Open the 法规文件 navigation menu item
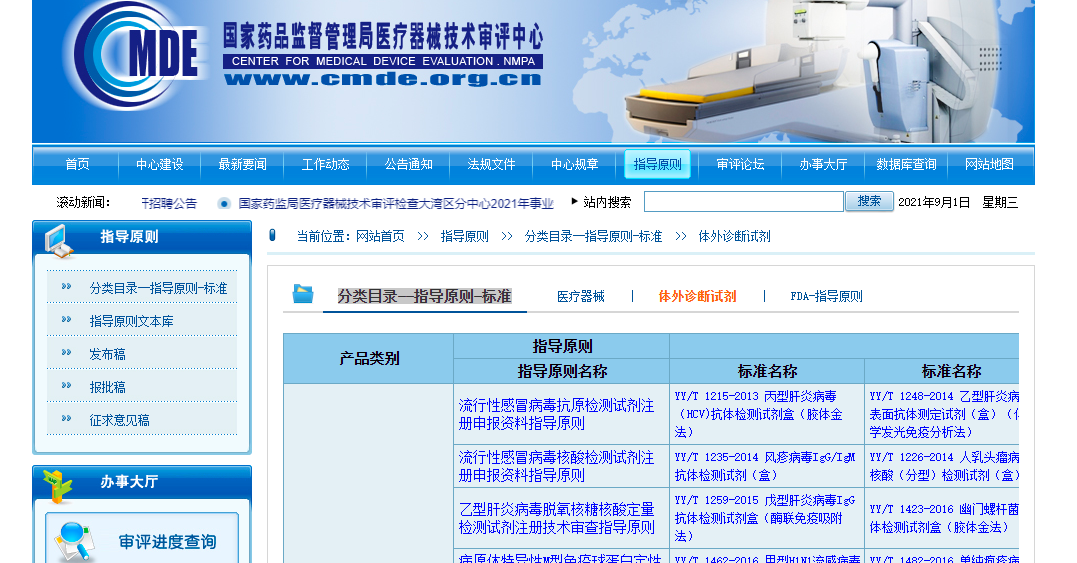This screenshot has width=1077, height=563. click(491, 164)
